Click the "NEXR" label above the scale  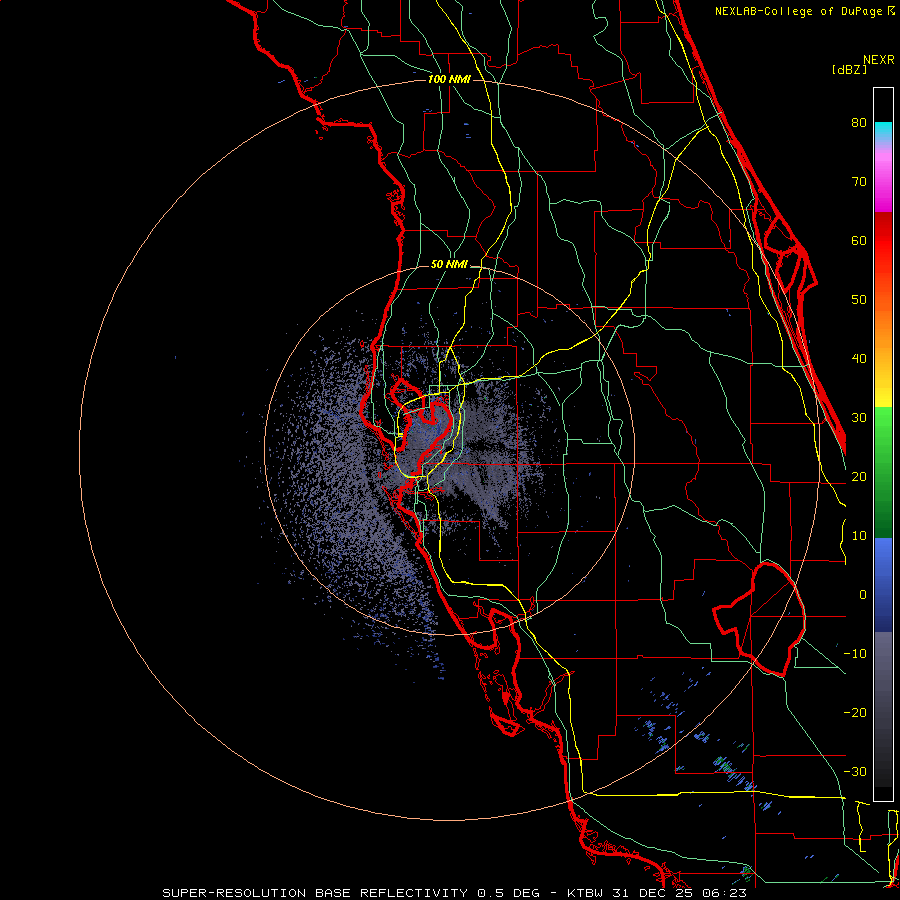[x=879, y=60]
